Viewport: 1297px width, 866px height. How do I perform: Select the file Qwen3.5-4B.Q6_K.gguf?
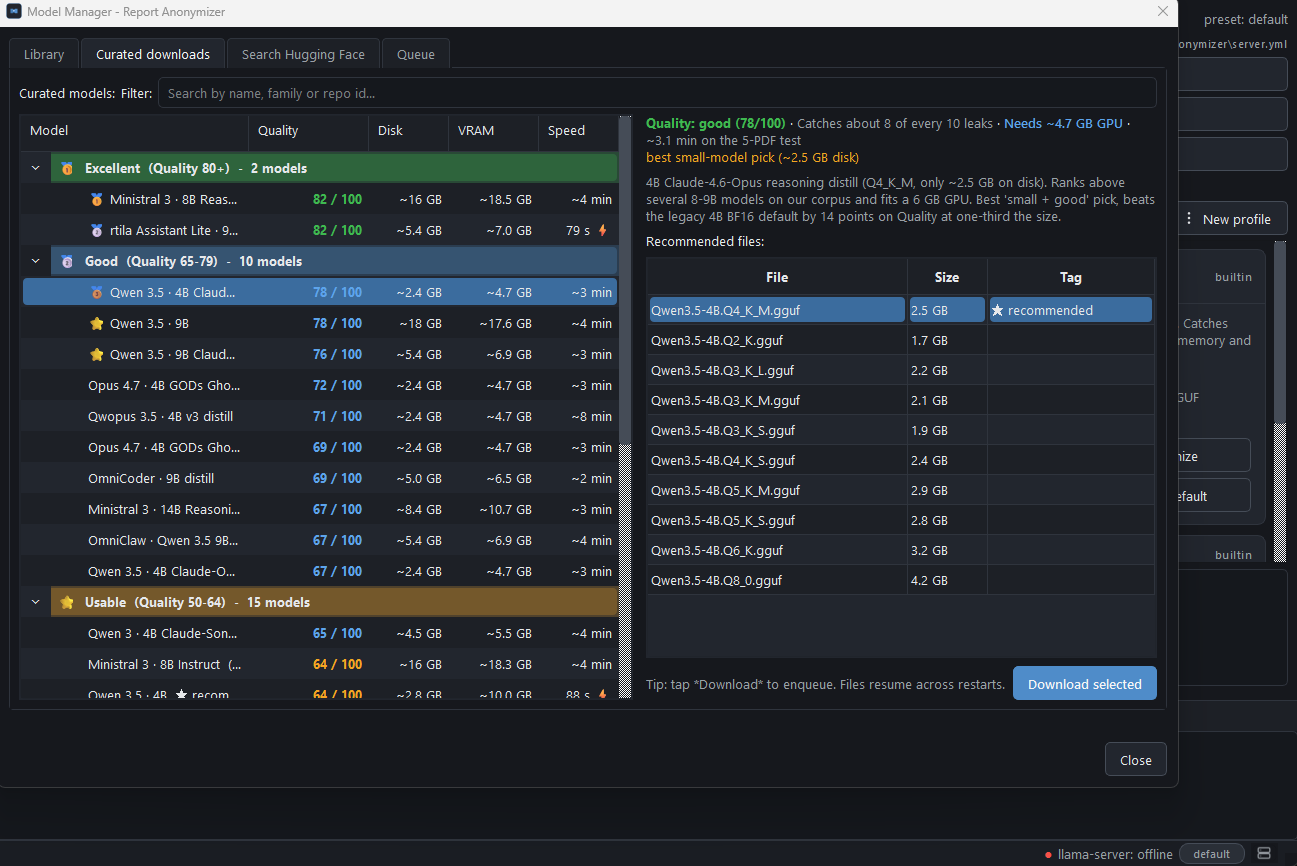(777, 550)
